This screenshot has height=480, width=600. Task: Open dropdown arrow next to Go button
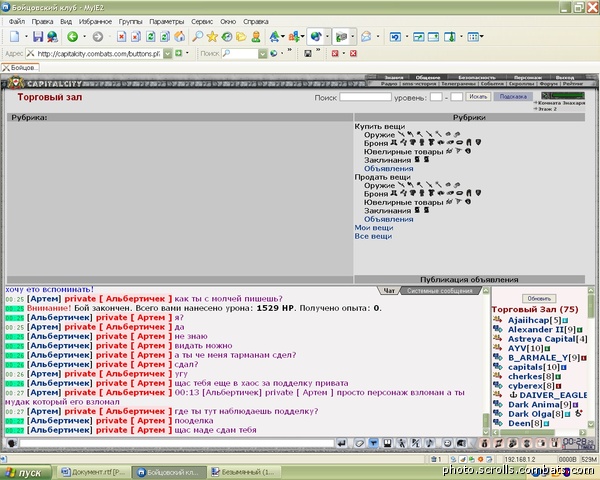pos(188,53)
